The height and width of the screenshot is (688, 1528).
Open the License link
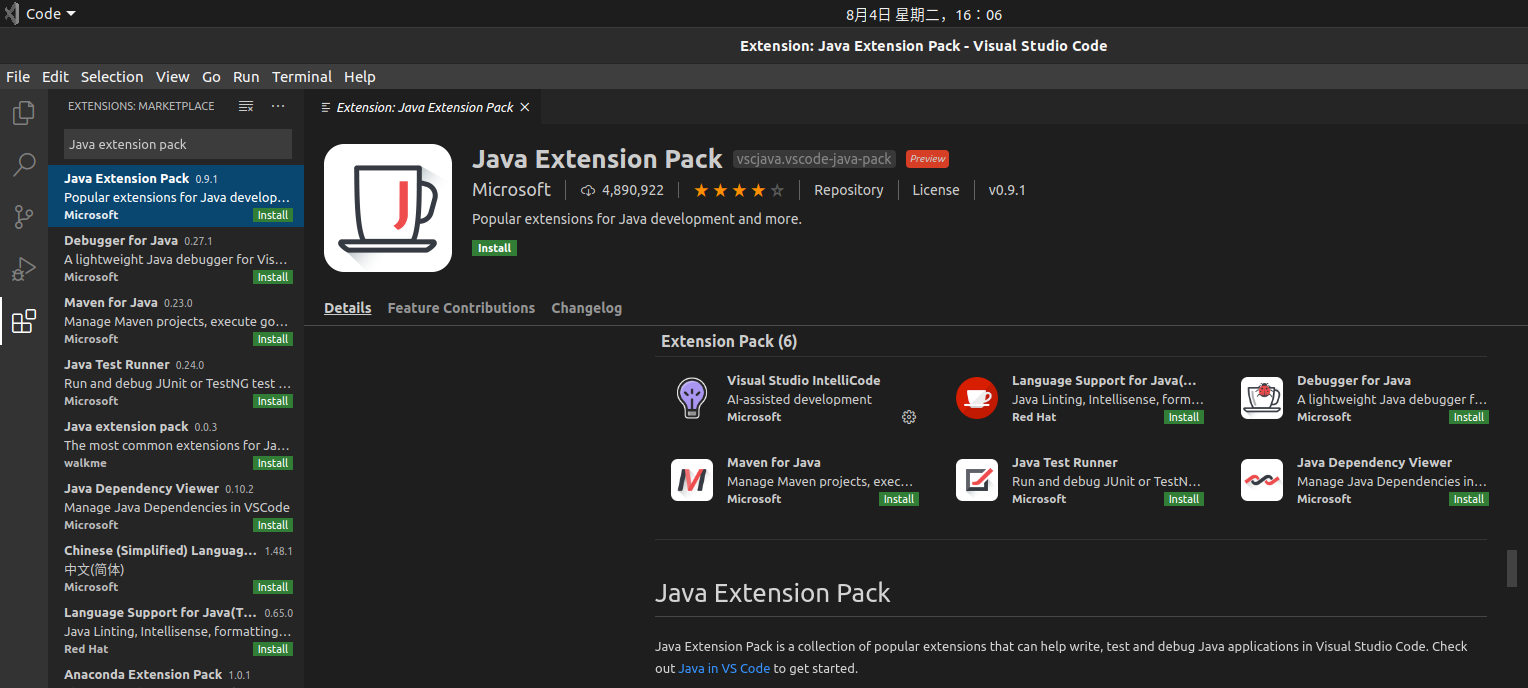[936, 190]
